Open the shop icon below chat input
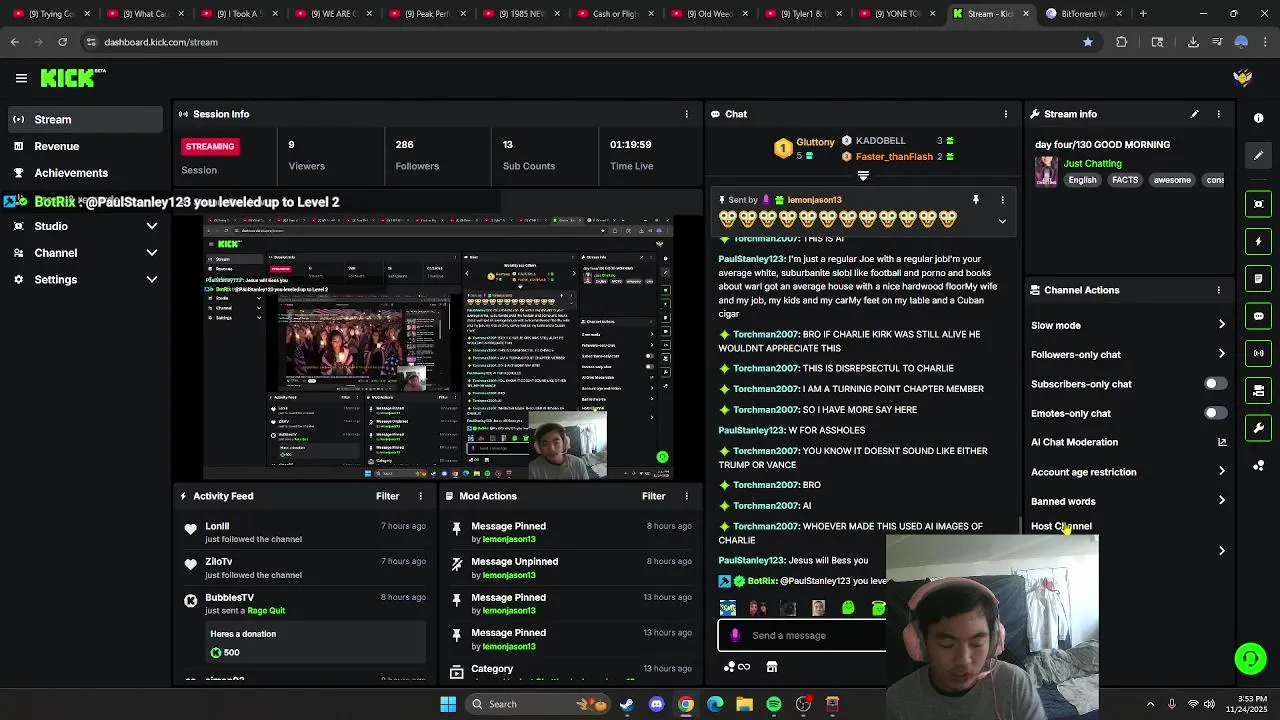 point(772,667)
